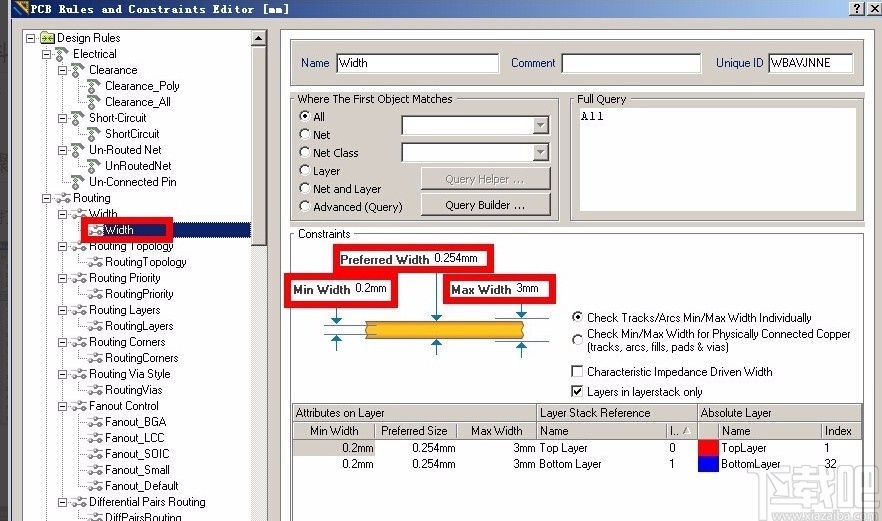
Task: Collapse the Design Rules root node
Action: point(30,38)
